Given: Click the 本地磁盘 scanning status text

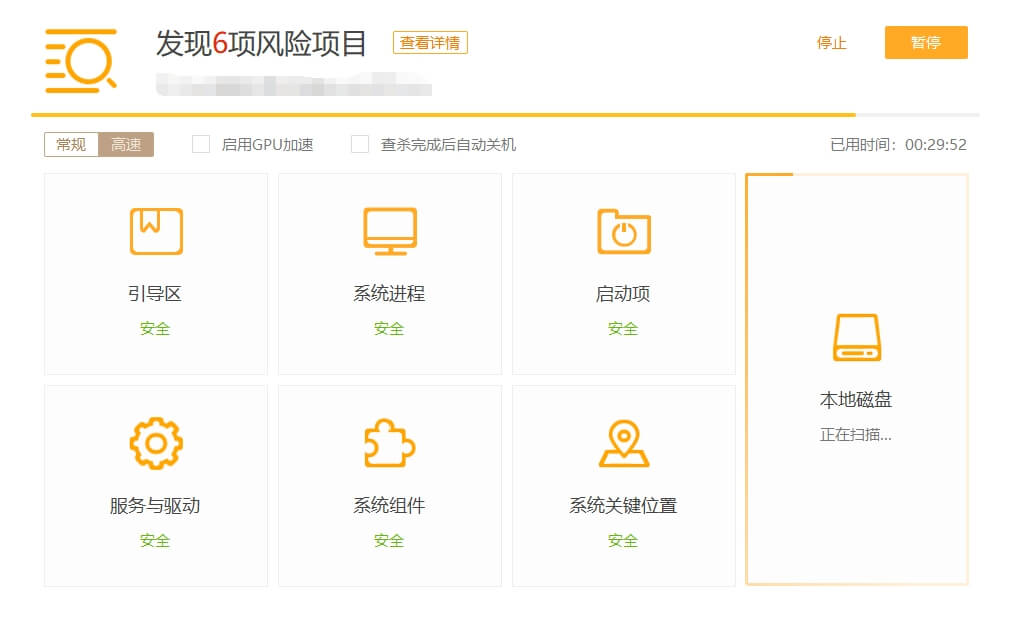Looking at the screenshot, I should click(856, 435).
